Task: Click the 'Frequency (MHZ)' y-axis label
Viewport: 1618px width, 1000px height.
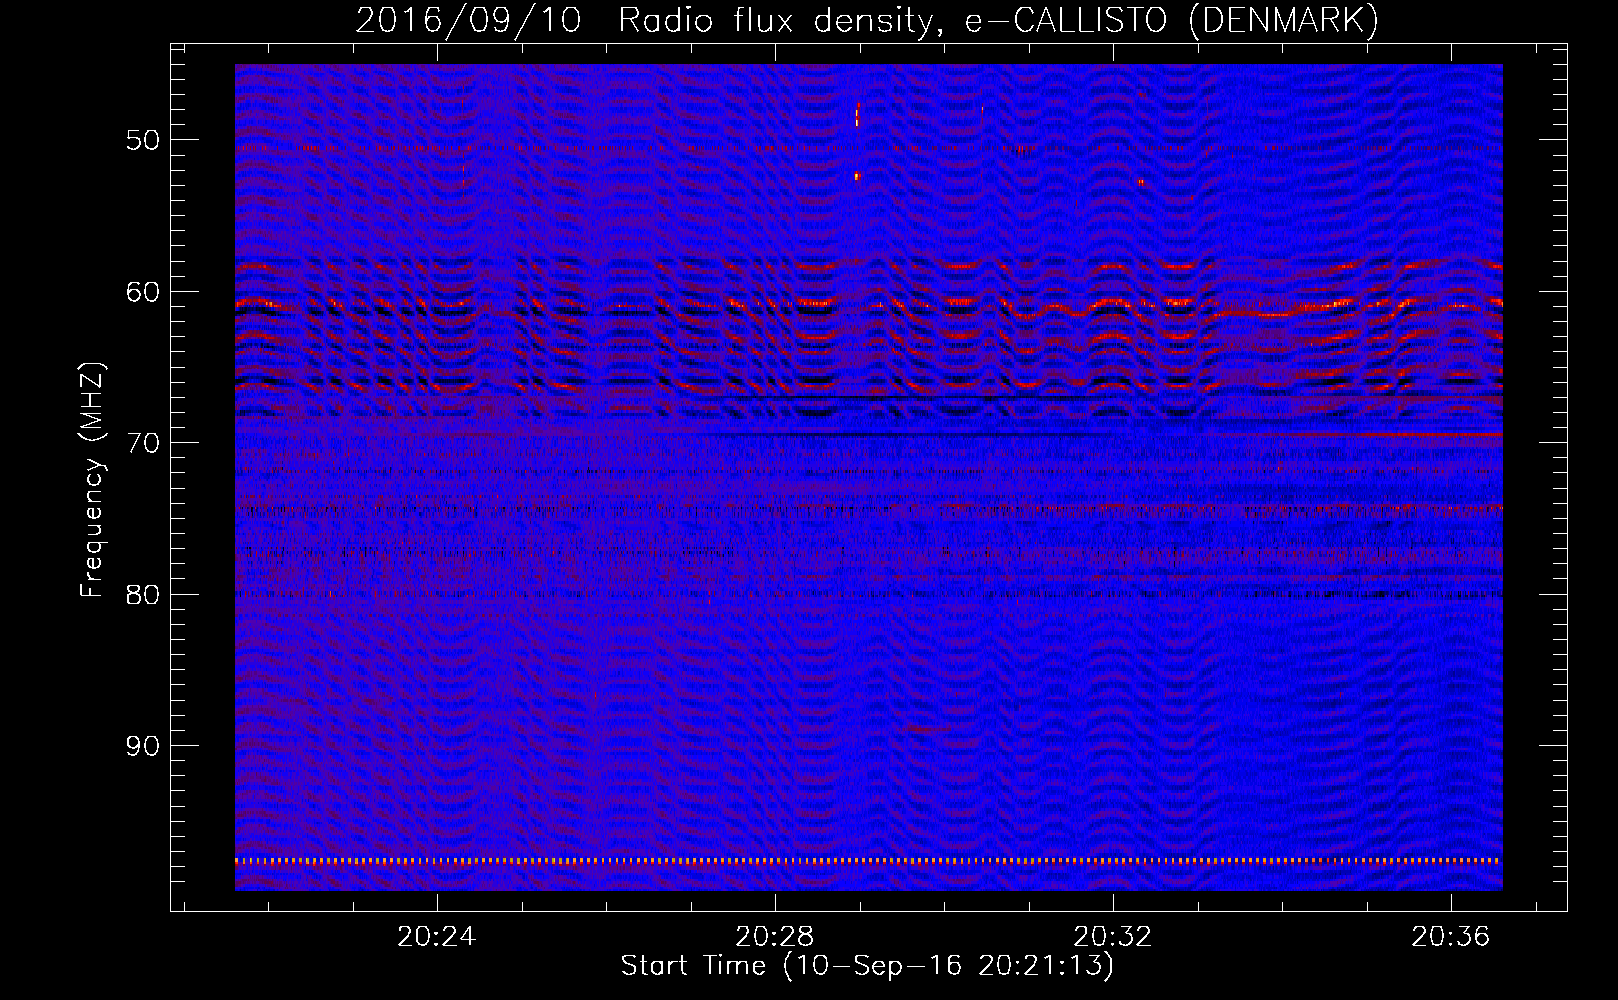Action: click(92, 480)
